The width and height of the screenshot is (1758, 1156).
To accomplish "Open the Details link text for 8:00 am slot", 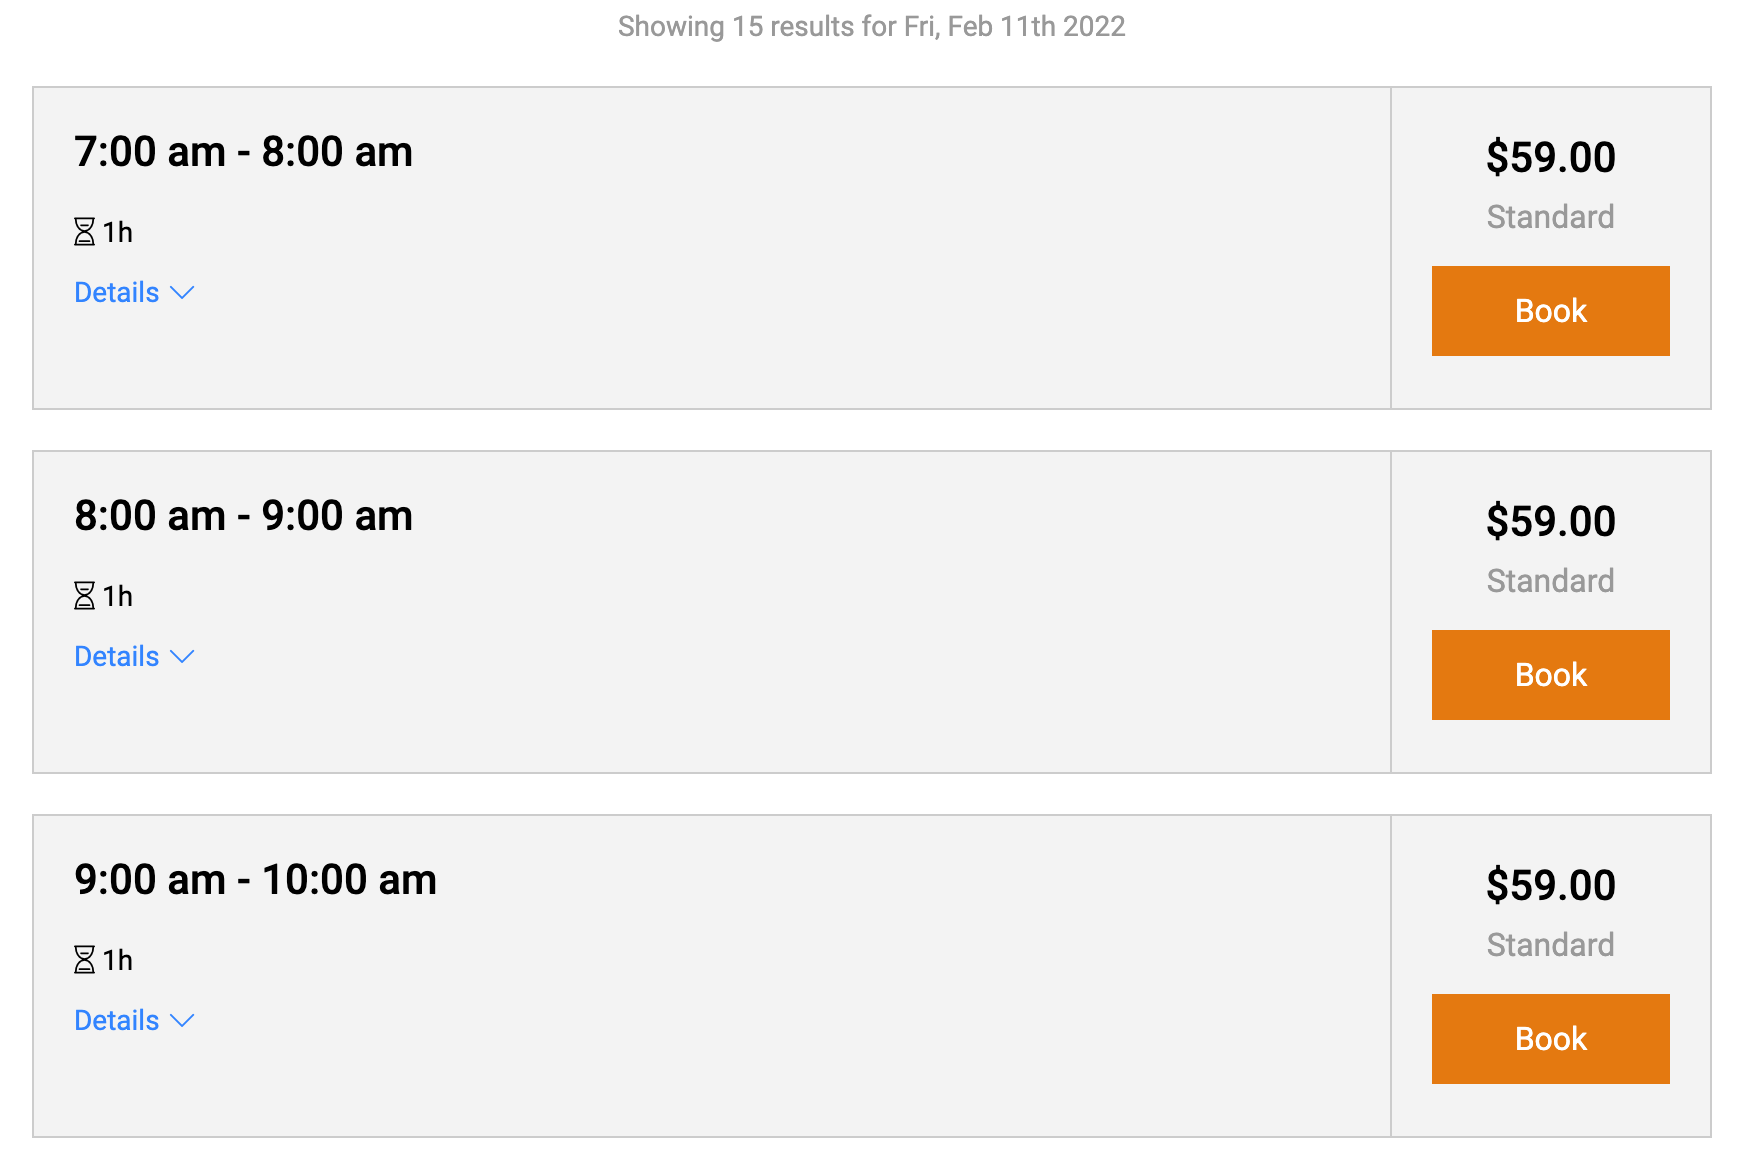I will pyautogui.click(x=117, y=657).
